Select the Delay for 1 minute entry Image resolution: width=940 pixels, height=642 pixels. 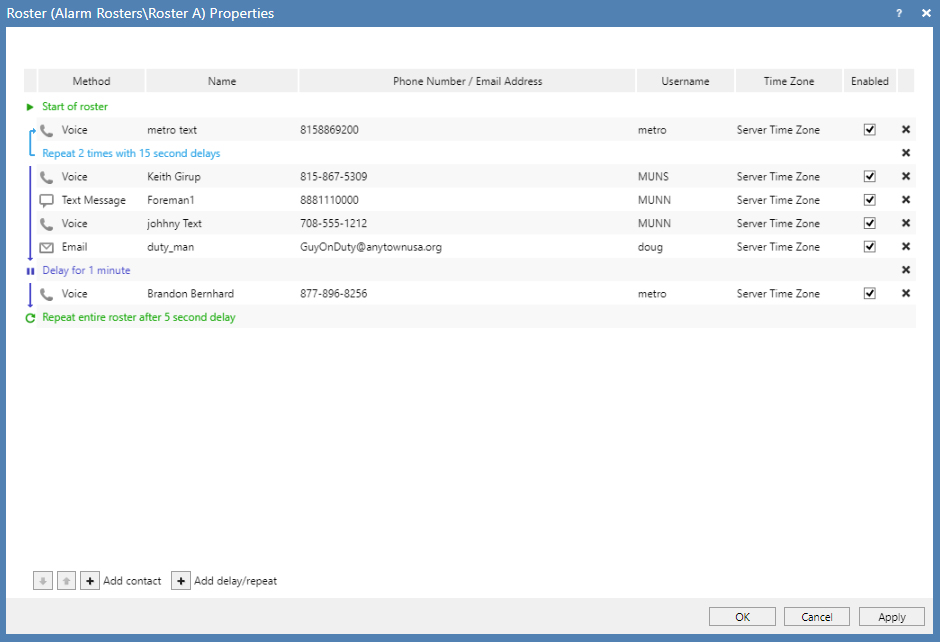tap(86, 270)
